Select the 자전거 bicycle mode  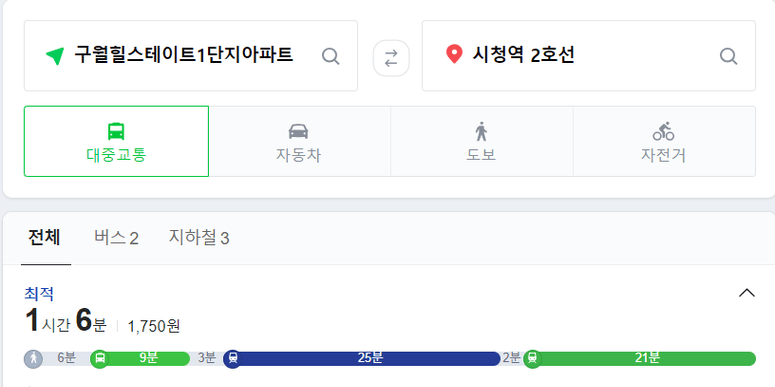(x=664, y=141)
